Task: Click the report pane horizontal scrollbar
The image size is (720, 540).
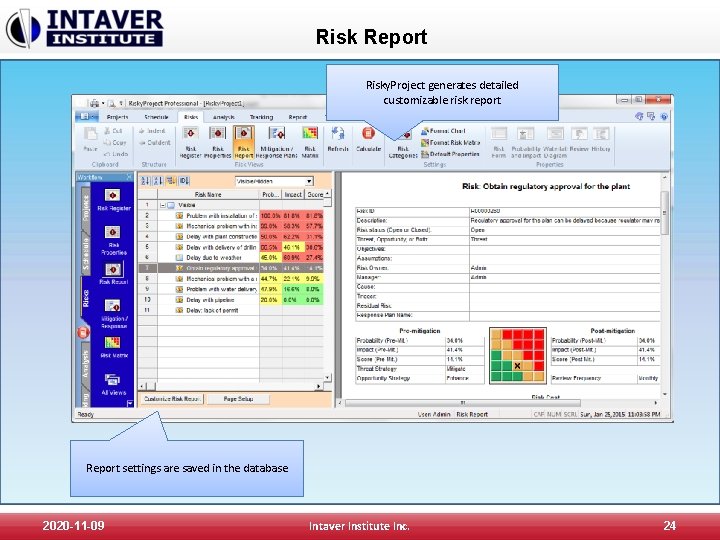Action: point(463,403)
